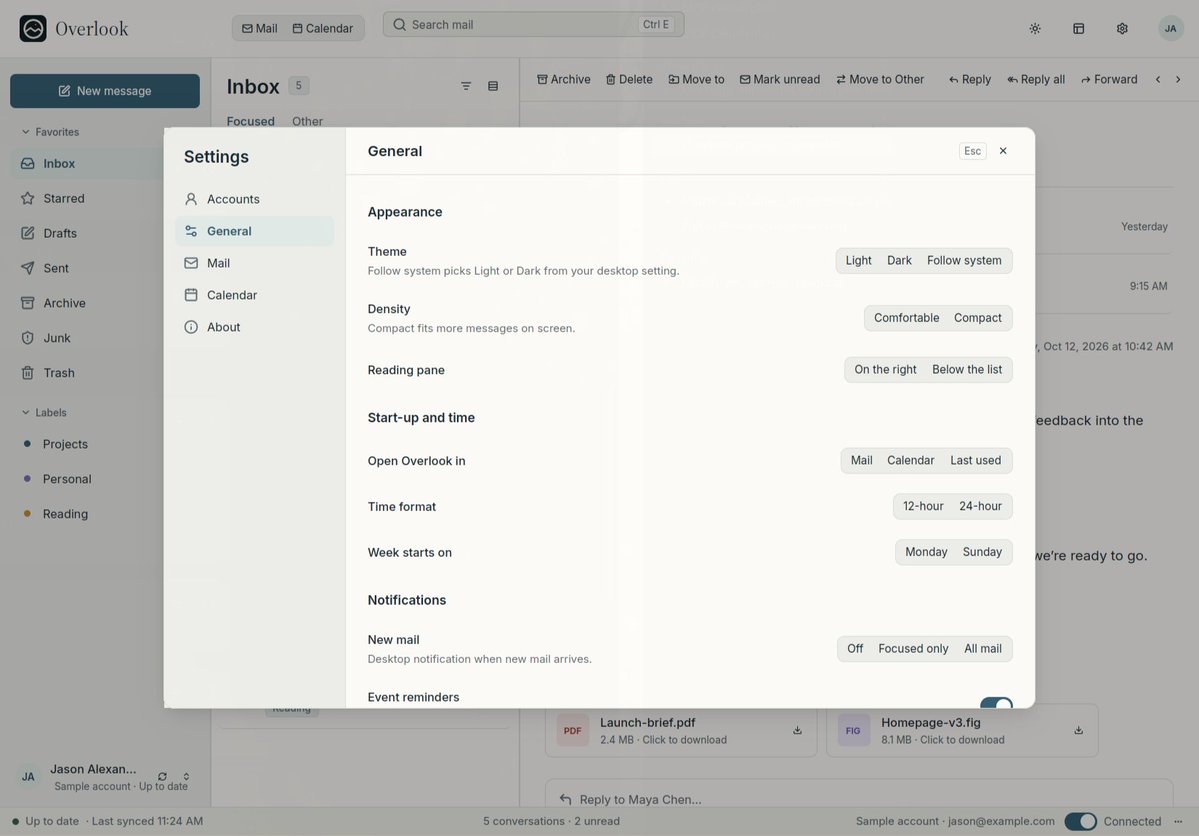Viewport: 1199px width, 836px height.
Task: Set reading pane Below the list
Action: [x=967, y=369]
